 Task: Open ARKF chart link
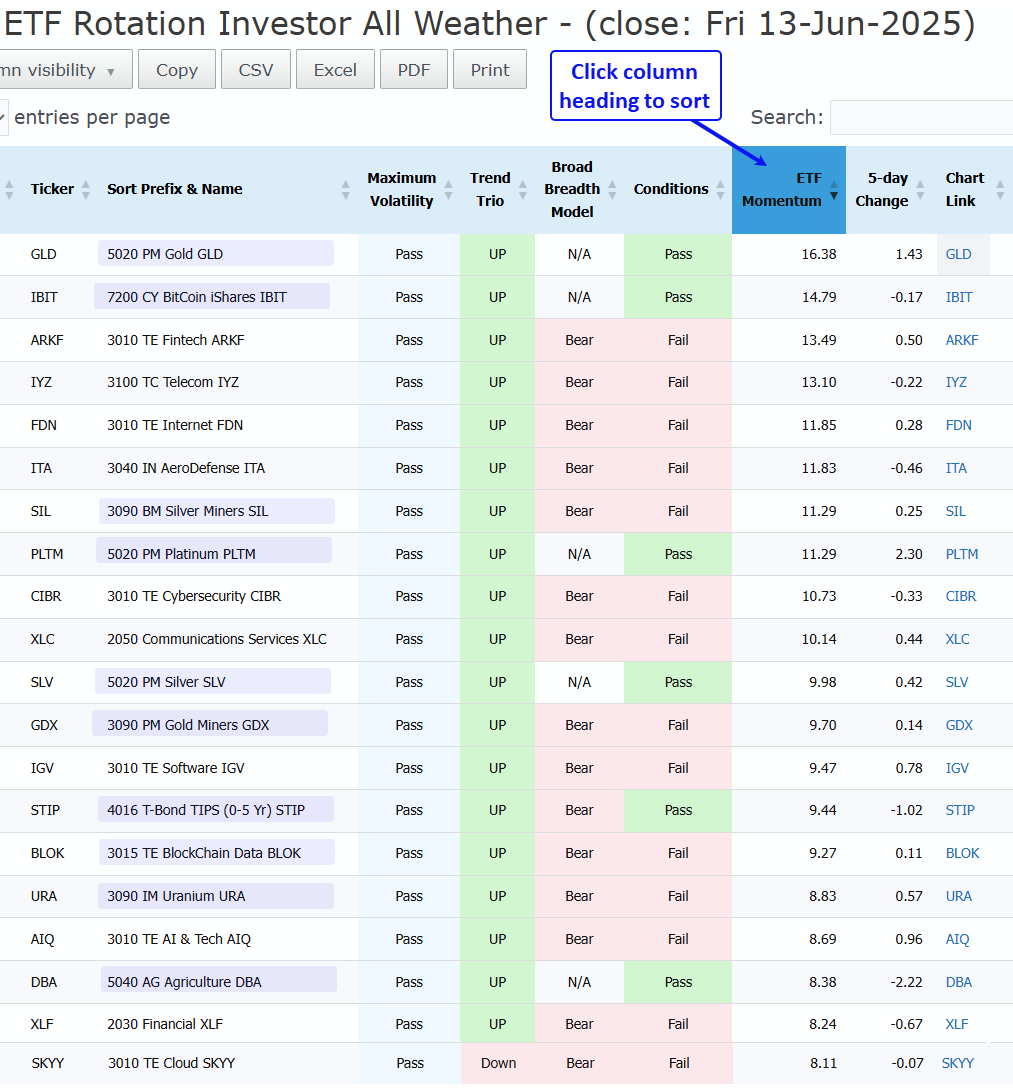coord(962,341)
